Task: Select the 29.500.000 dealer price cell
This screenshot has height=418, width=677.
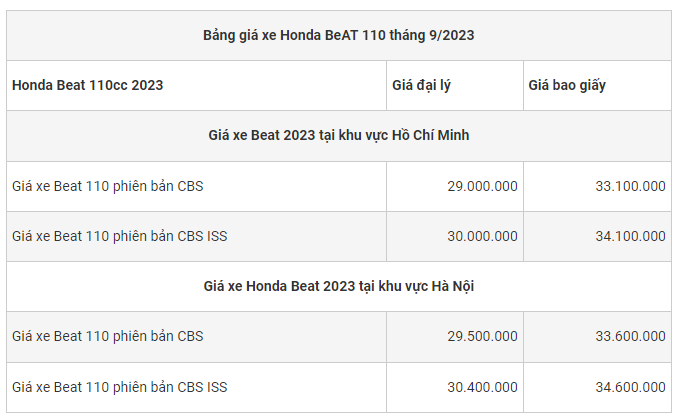Action: [482, 336]
